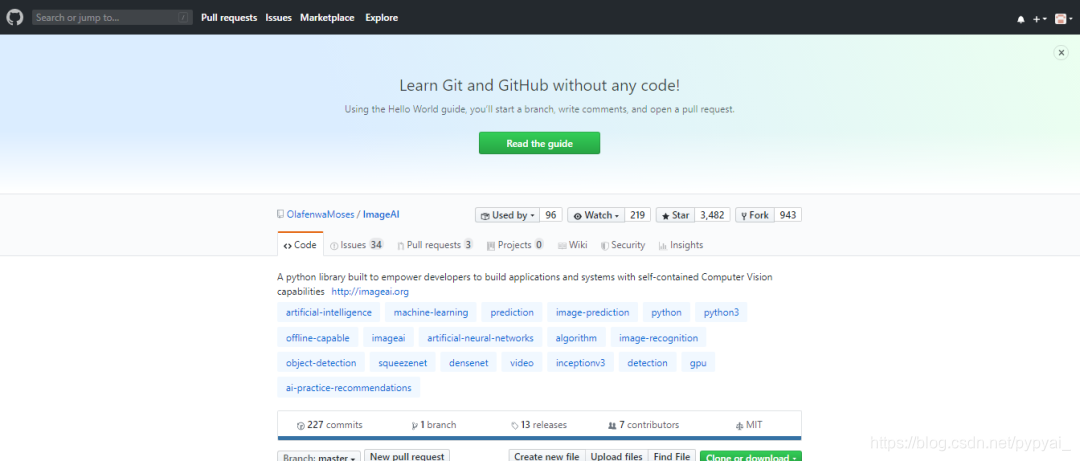View the 1 branch list

433,425
